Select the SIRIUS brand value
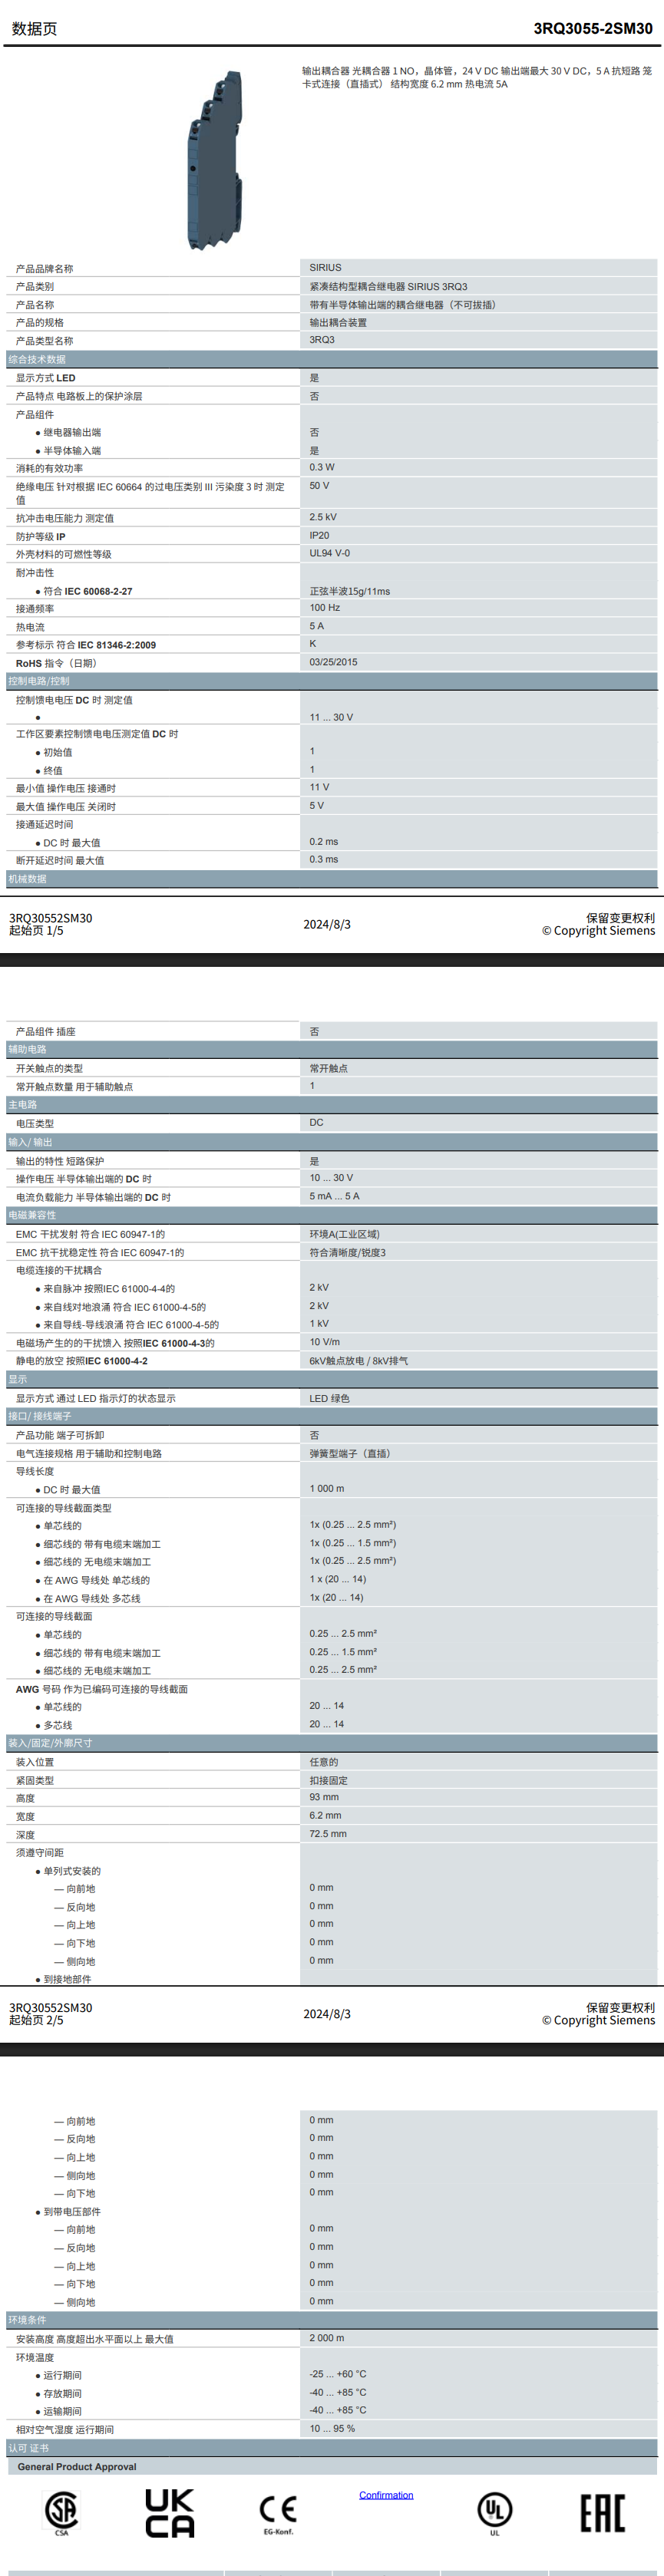Image resolution: width=664 pixels, height=2576 pixels. (325, 268)
